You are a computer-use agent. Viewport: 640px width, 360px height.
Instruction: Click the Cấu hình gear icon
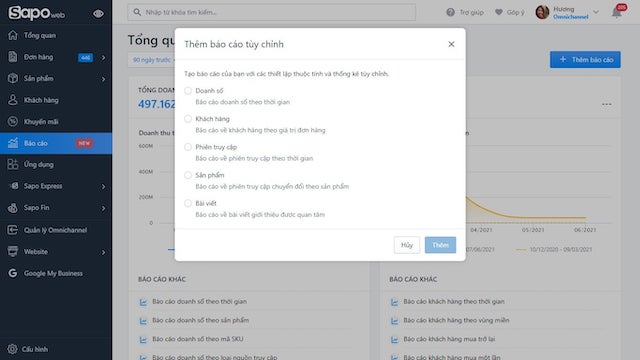pyautogui.click(x=13, y=349)
